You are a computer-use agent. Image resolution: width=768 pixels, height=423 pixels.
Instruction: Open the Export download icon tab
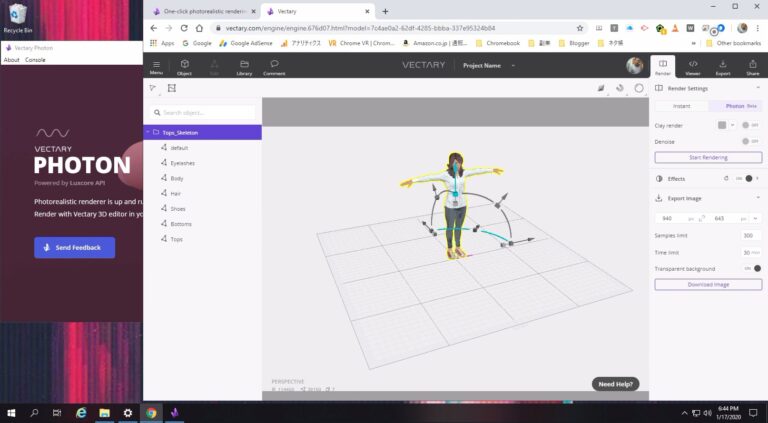[x=722, y=67]
